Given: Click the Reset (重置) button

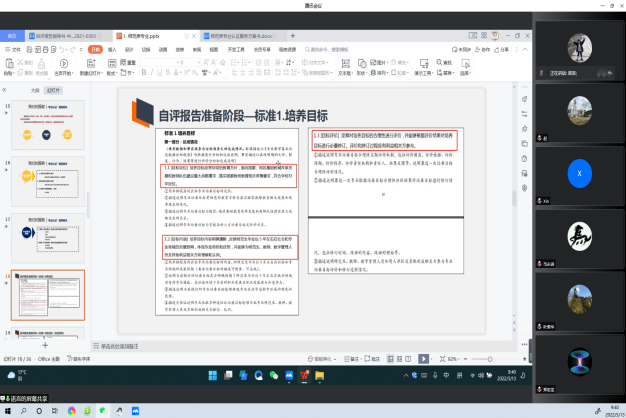Looking at the screenshot, I should point(128,62).
